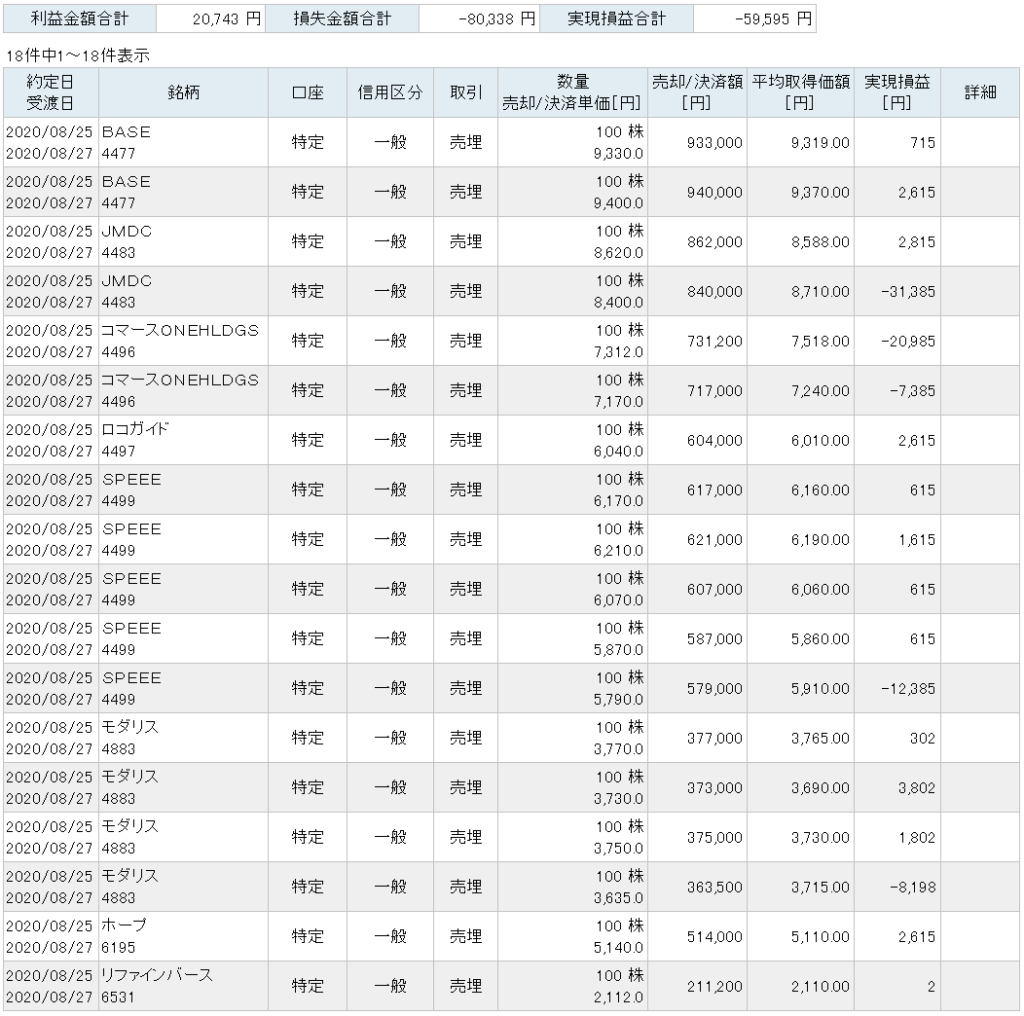Click SPEEE sale amount 607,000
Viewport: 1024px width, 1016px height.
pyautogui.click(x=714, y=590)
